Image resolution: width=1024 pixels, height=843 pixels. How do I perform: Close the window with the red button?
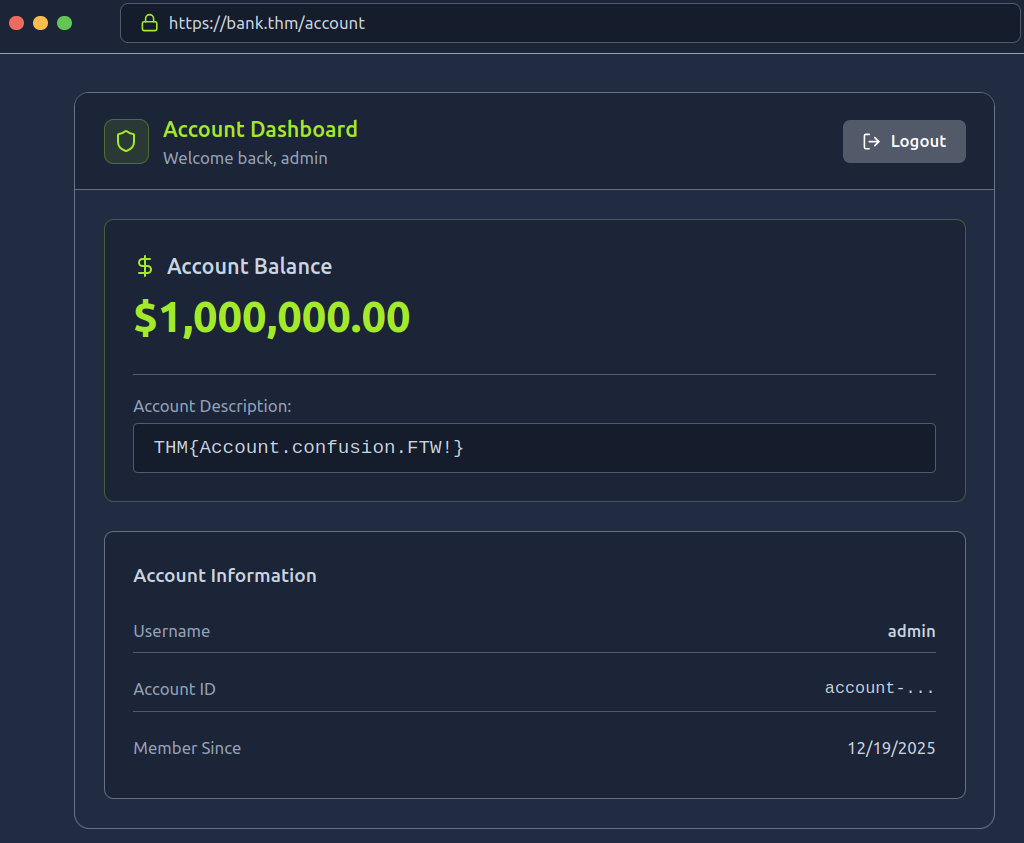pyautogui.click(x=17, y=23)
